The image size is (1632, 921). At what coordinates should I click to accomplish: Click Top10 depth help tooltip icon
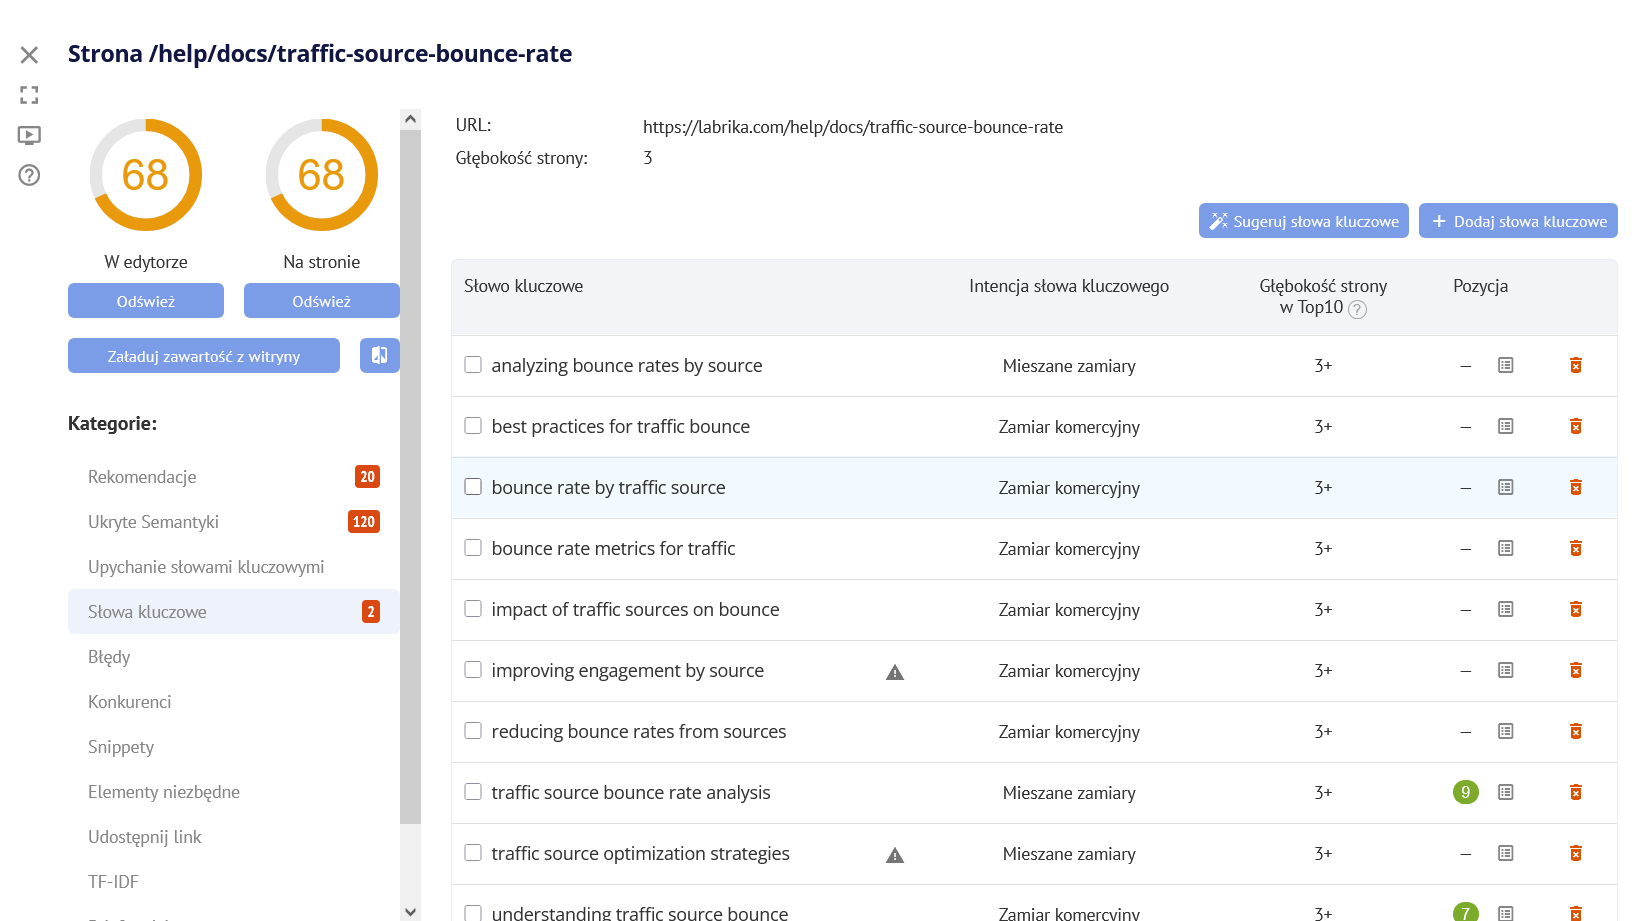[1357, 309]
